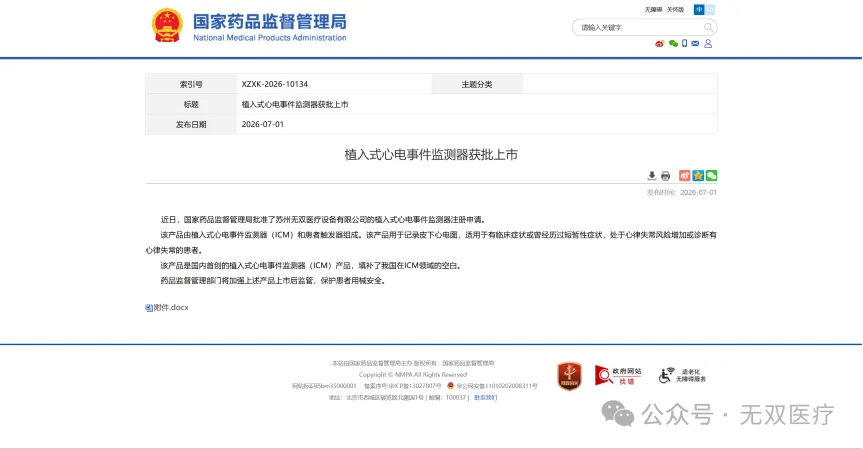Open the Weibo icon in header

pyautogui.click(x=659, y=43)
